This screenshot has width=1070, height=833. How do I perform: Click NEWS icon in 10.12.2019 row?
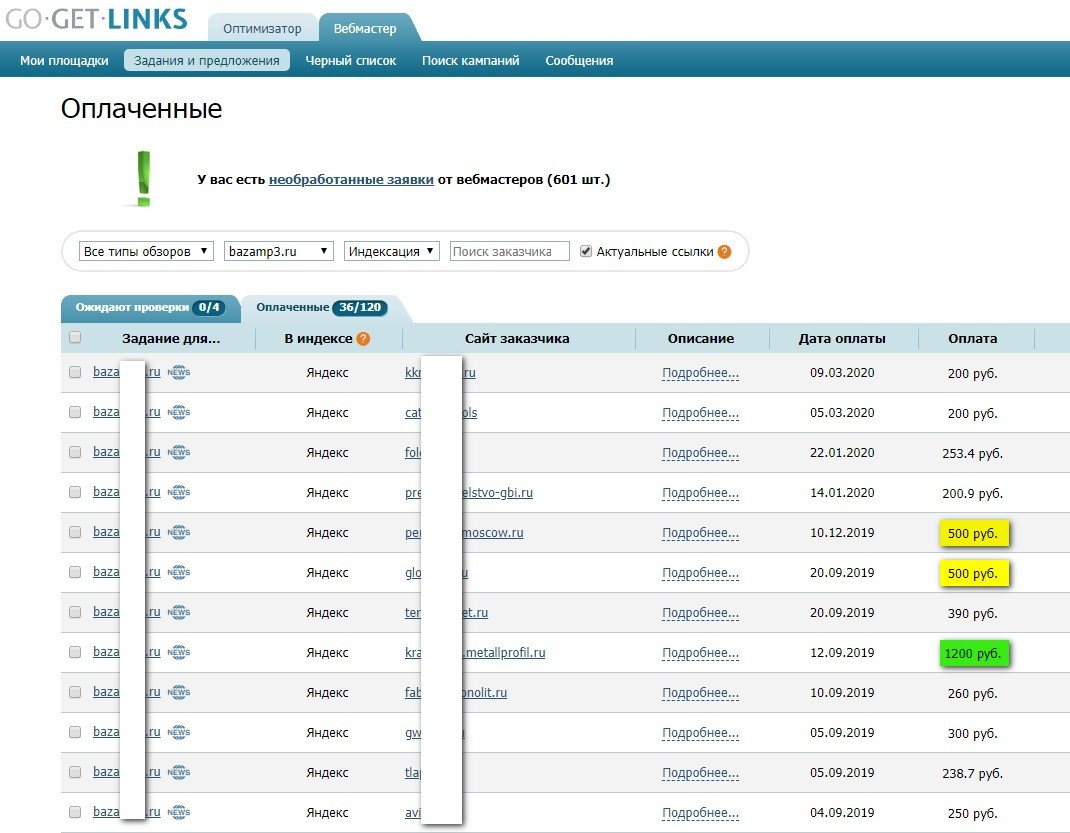point(179,532)
